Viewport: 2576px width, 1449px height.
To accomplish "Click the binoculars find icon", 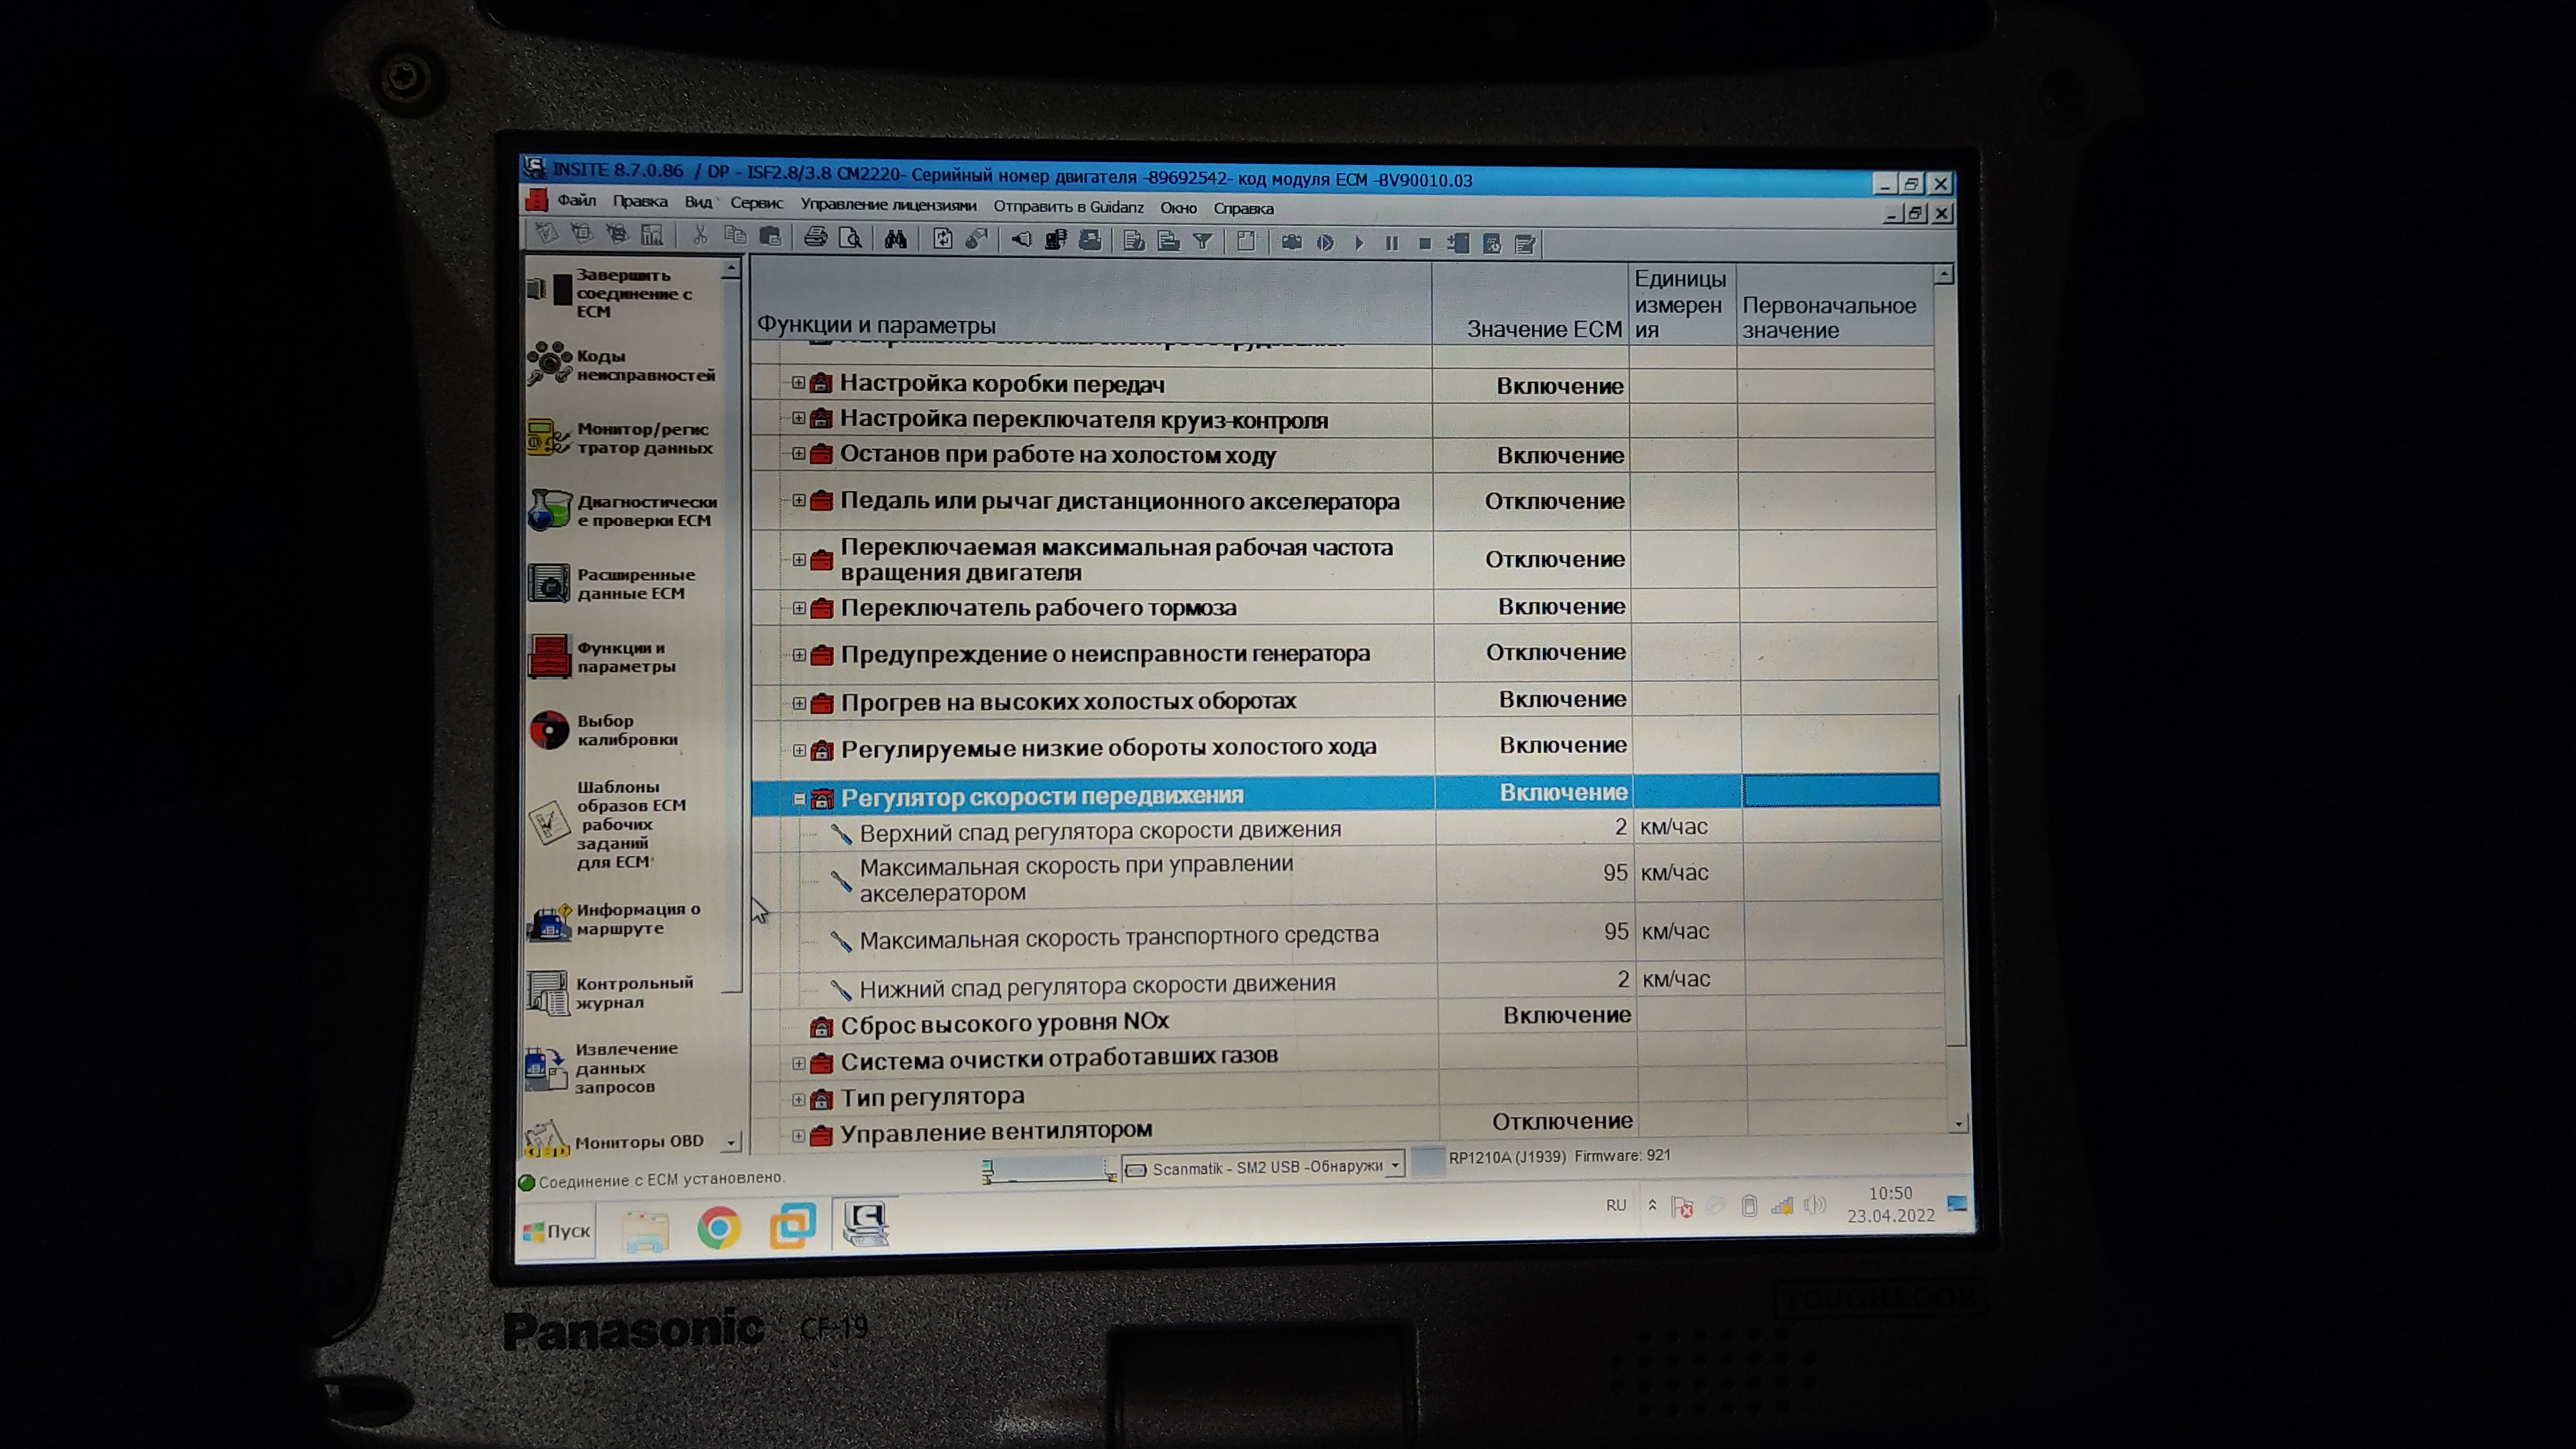I will (x=895, y=239).
